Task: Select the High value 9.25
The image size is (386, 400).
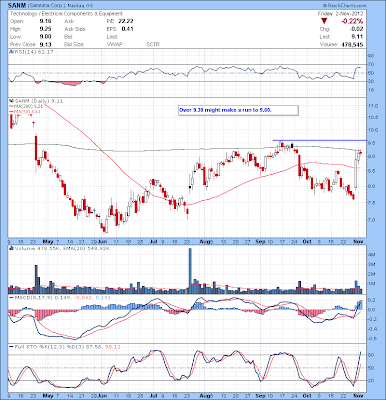Action: point(45,29)
